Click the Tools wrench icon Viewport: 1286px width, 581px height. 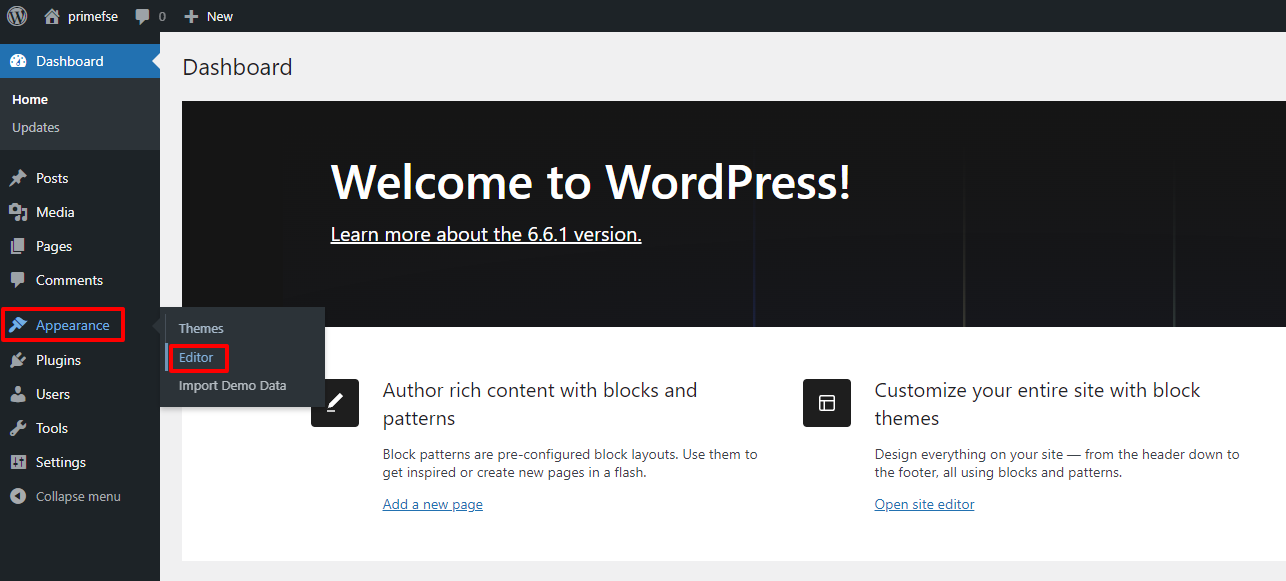tap(18, 428)
